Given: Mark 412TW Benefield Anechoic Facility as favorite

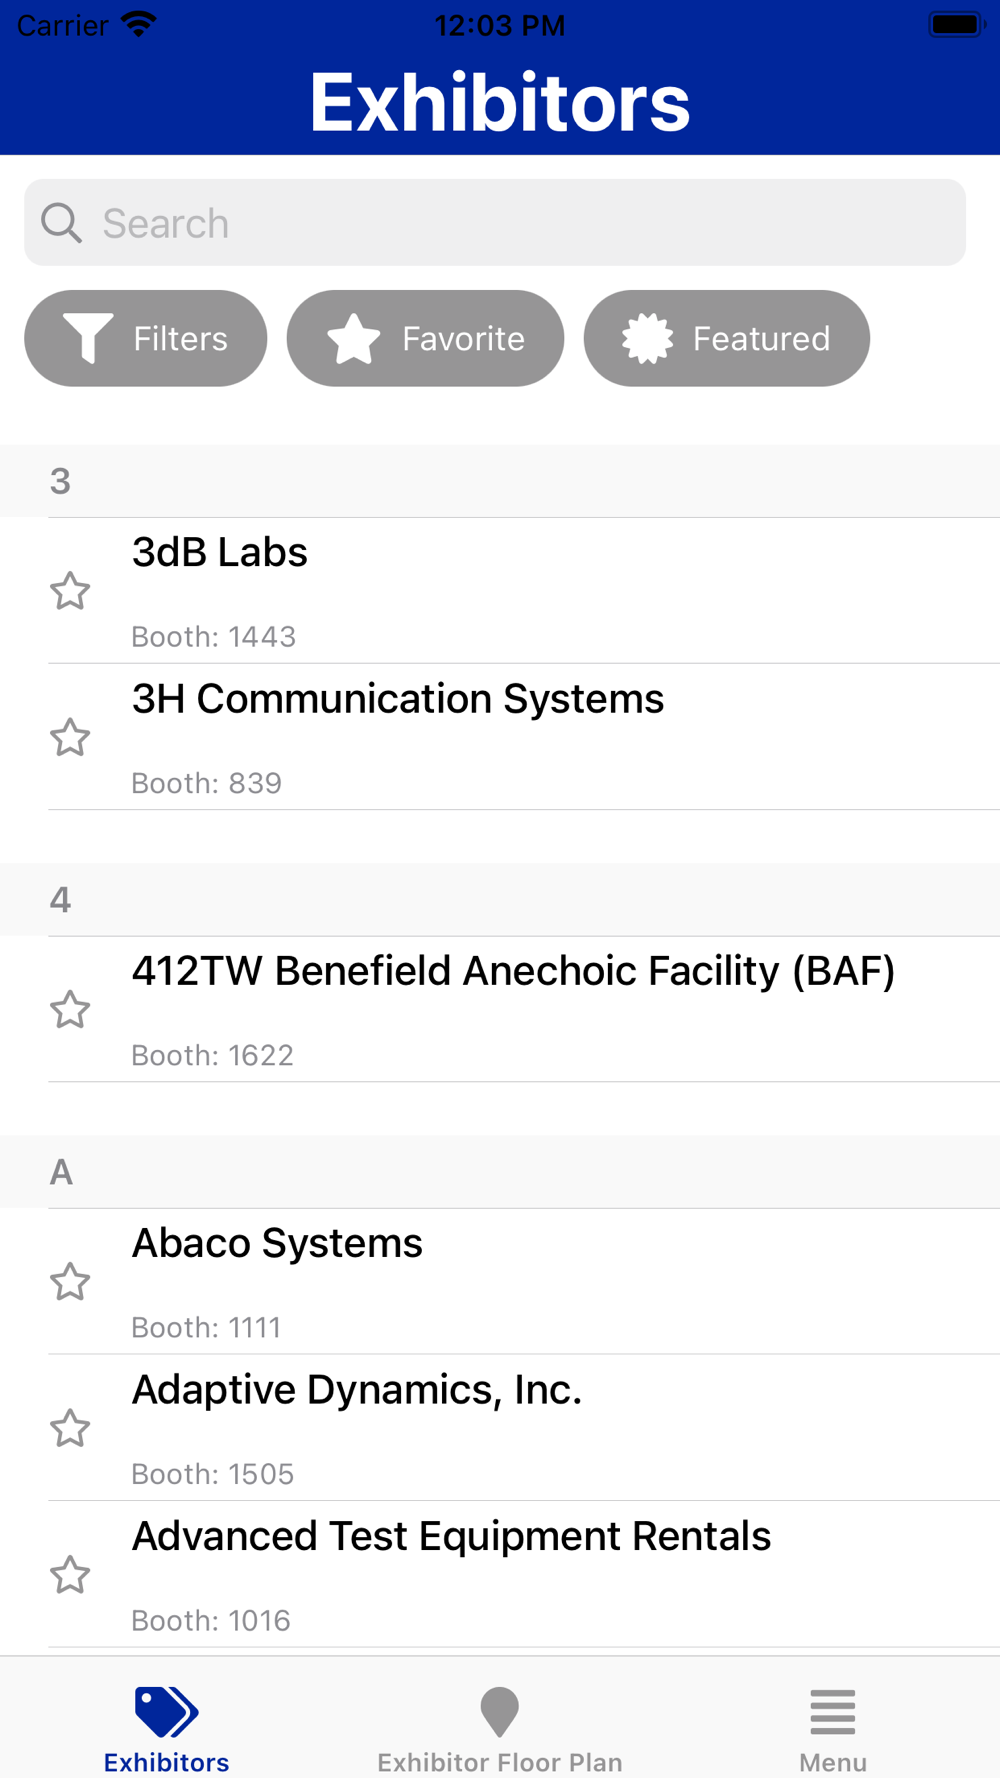Looking at the screenshot, I should pos(70,1010).
